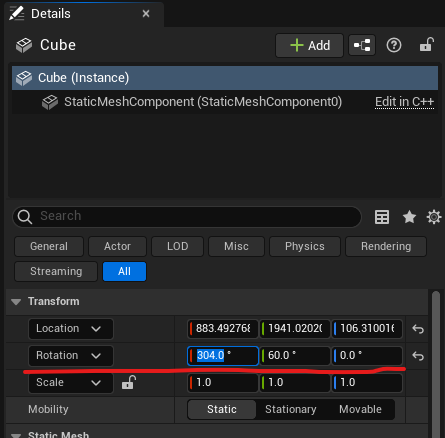Click the Rotation Y field 60.0
Image resolution: width=445 pixels, height=438 pixels.
click(295, 356)
